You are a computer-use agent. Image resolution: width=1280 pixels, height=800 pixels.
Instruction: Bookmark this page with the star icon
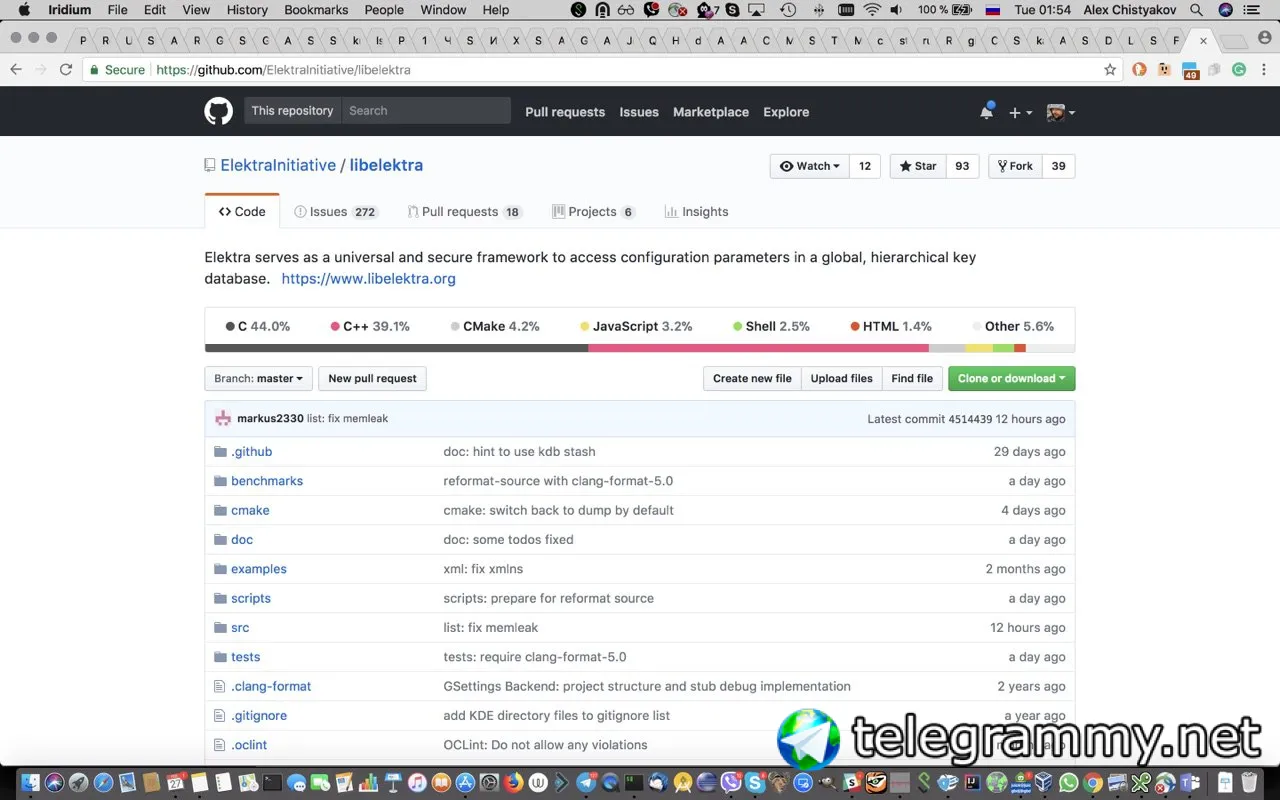point(1110,70)
